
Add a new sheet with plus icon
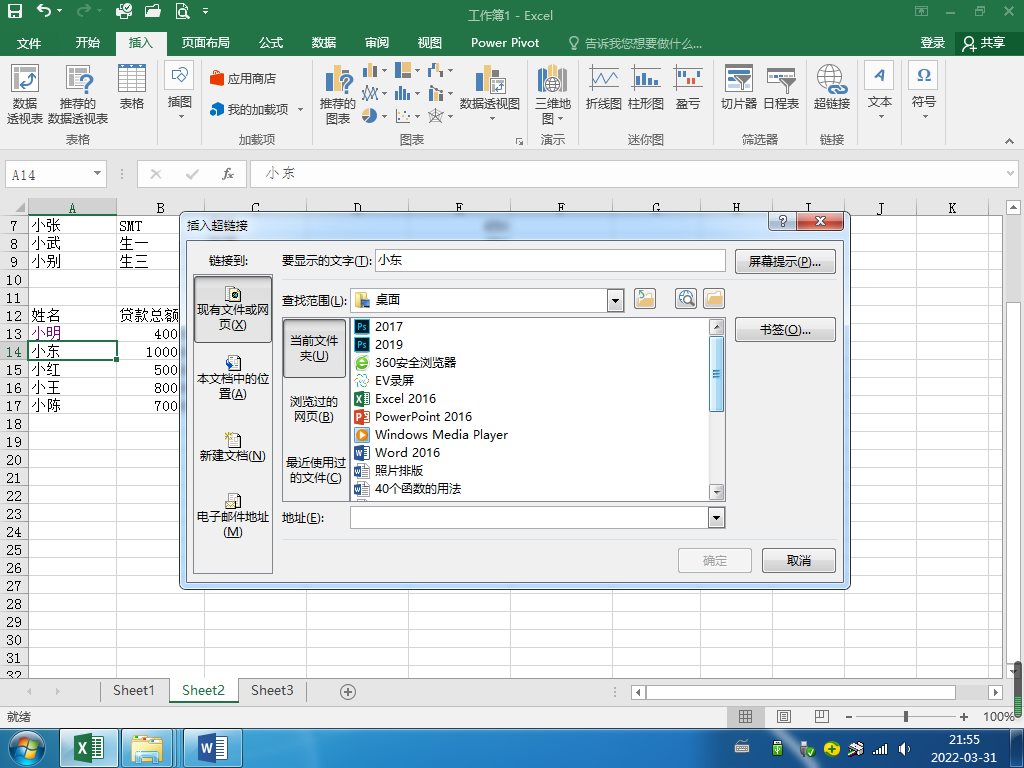[348, 692]
